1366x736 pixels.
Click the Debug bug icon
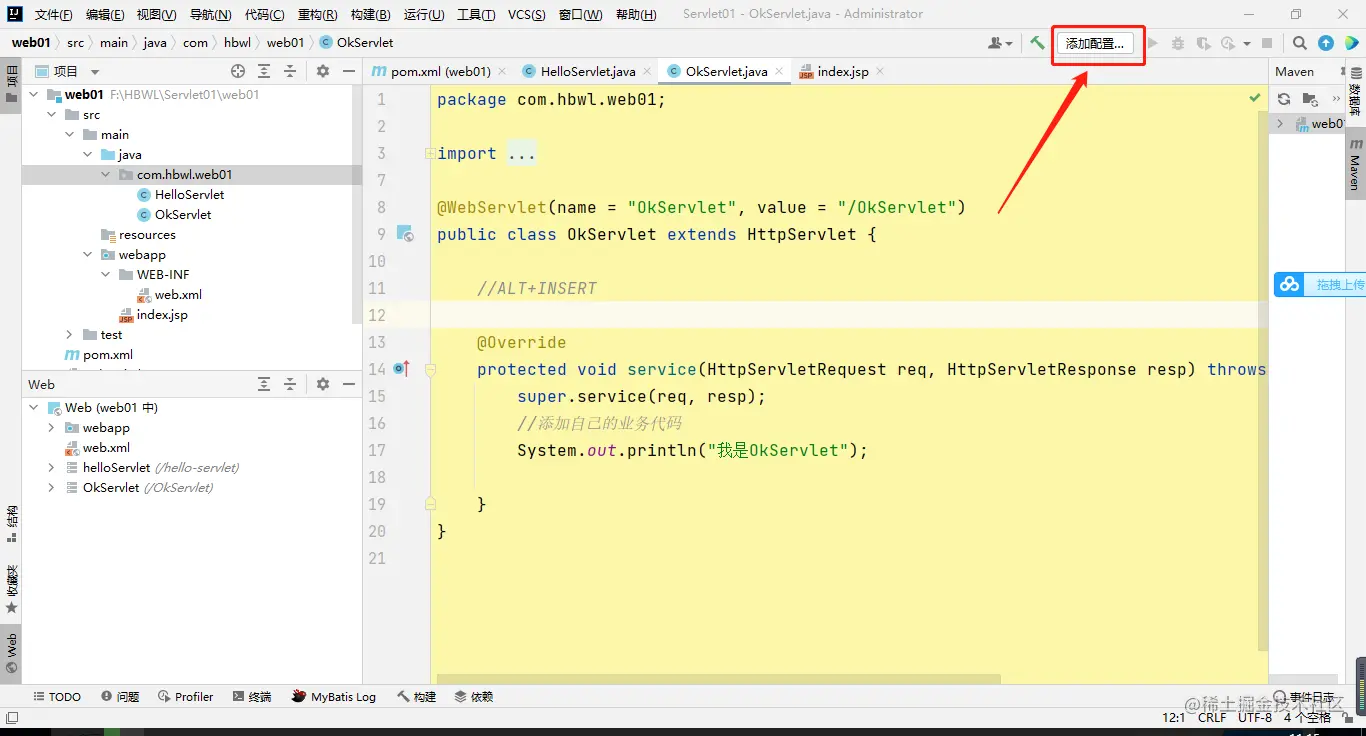pyautogui.click(x=1178, y=43)
